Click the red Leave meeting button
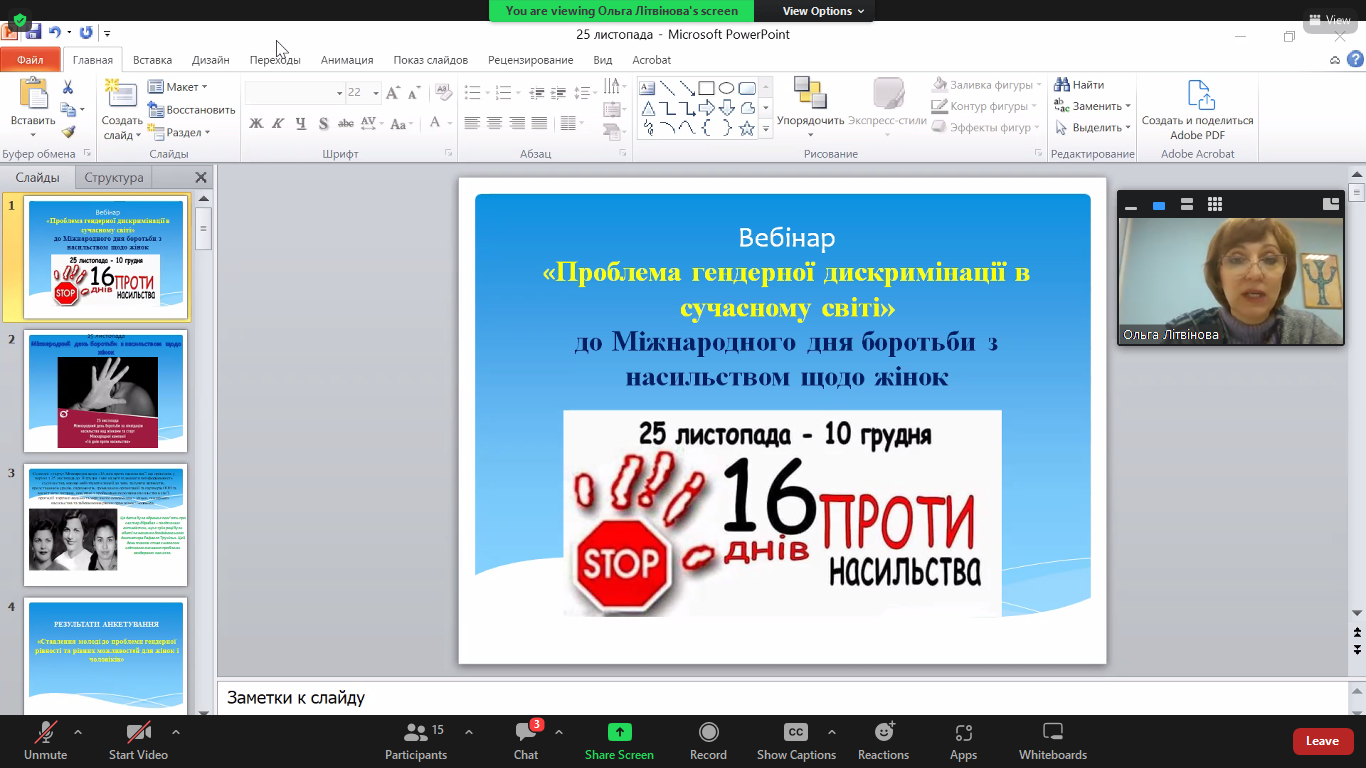This screenshot has height=768, width=1366. coord(1322,741)
